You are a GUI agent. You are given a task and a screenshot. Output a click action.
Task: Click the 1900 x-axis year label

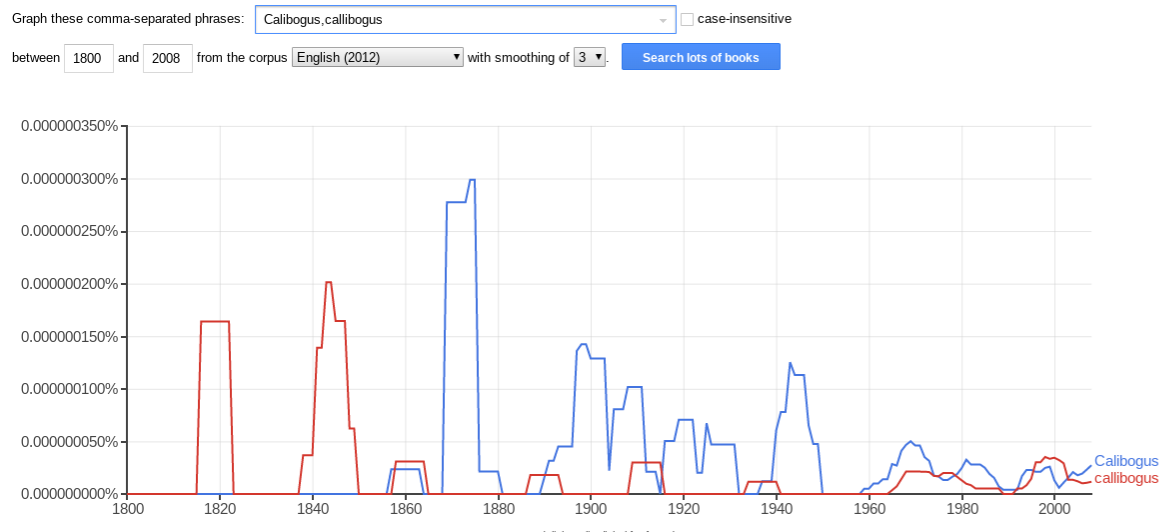pyautogui.click(x=591, y=509)
